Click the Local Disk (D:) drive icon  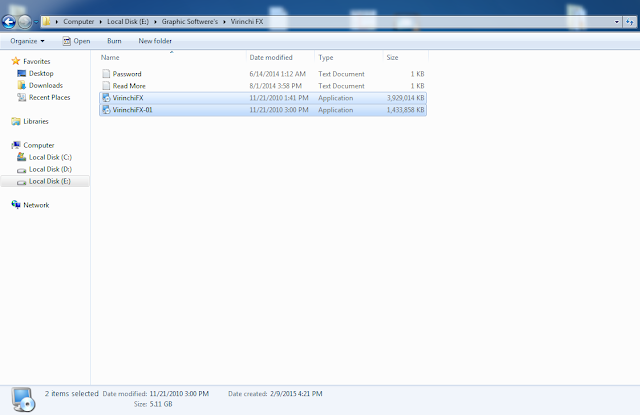(22, 170)
